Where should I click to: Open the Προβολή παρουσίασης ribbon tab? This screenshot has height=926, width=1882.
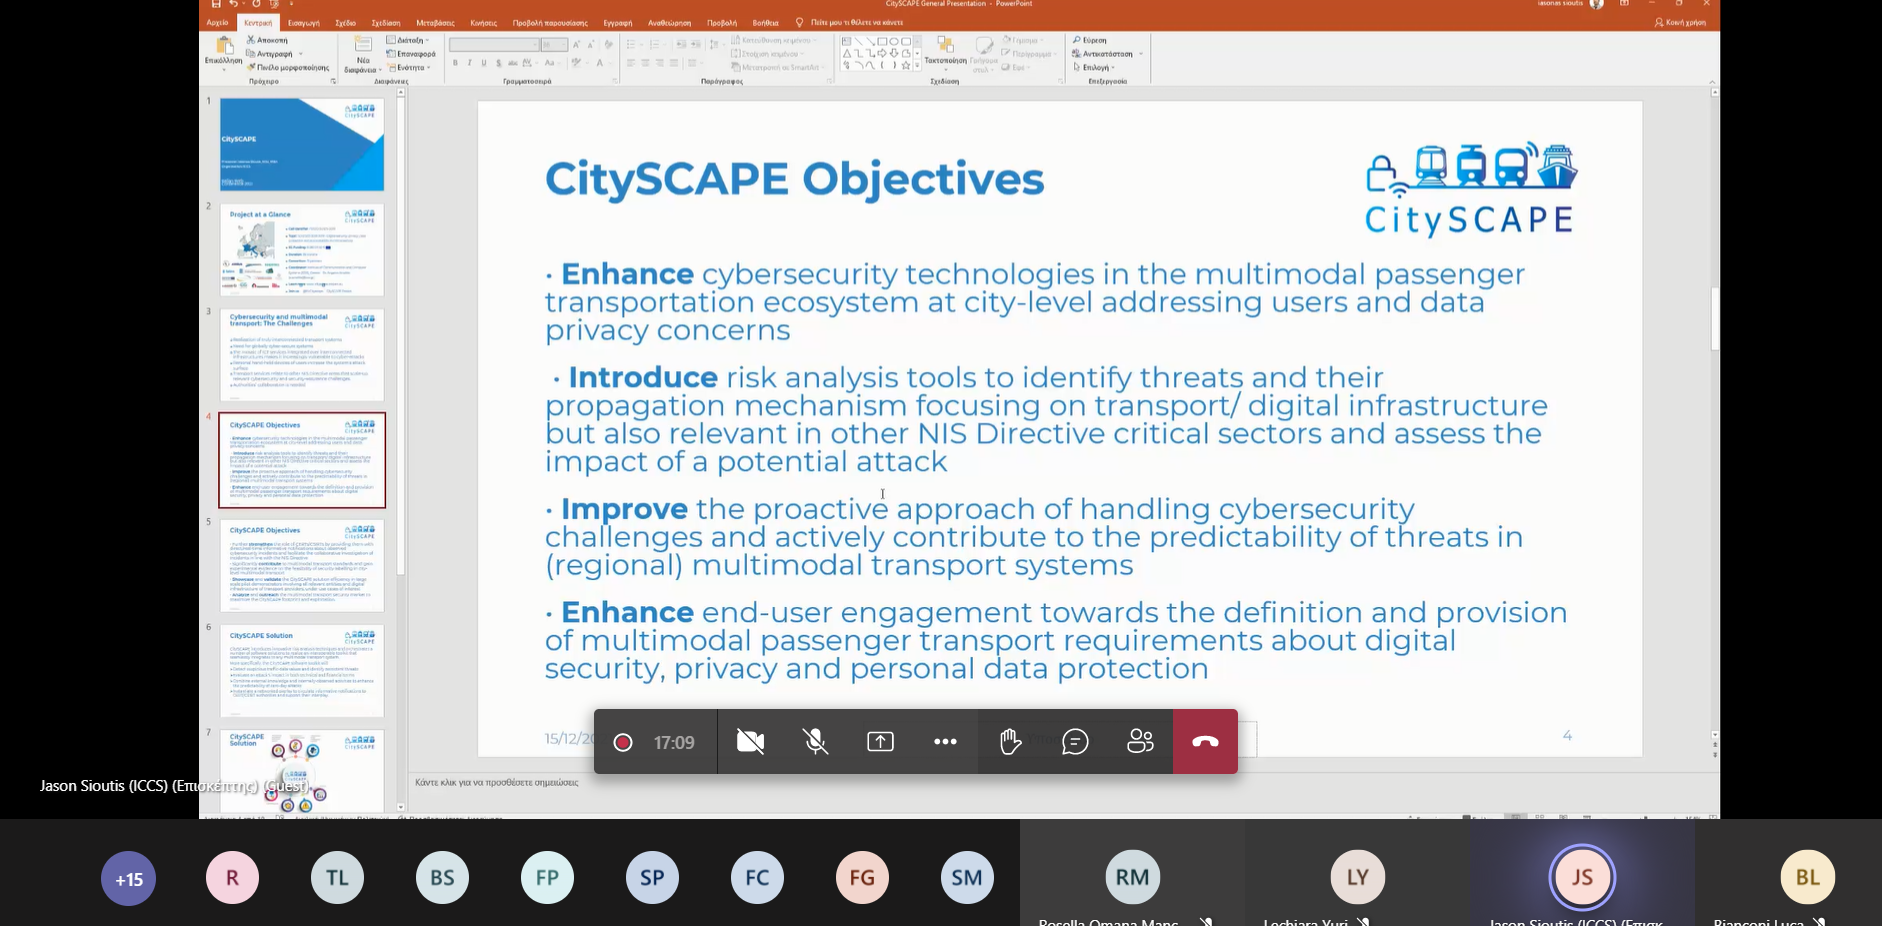click(550, 23)
